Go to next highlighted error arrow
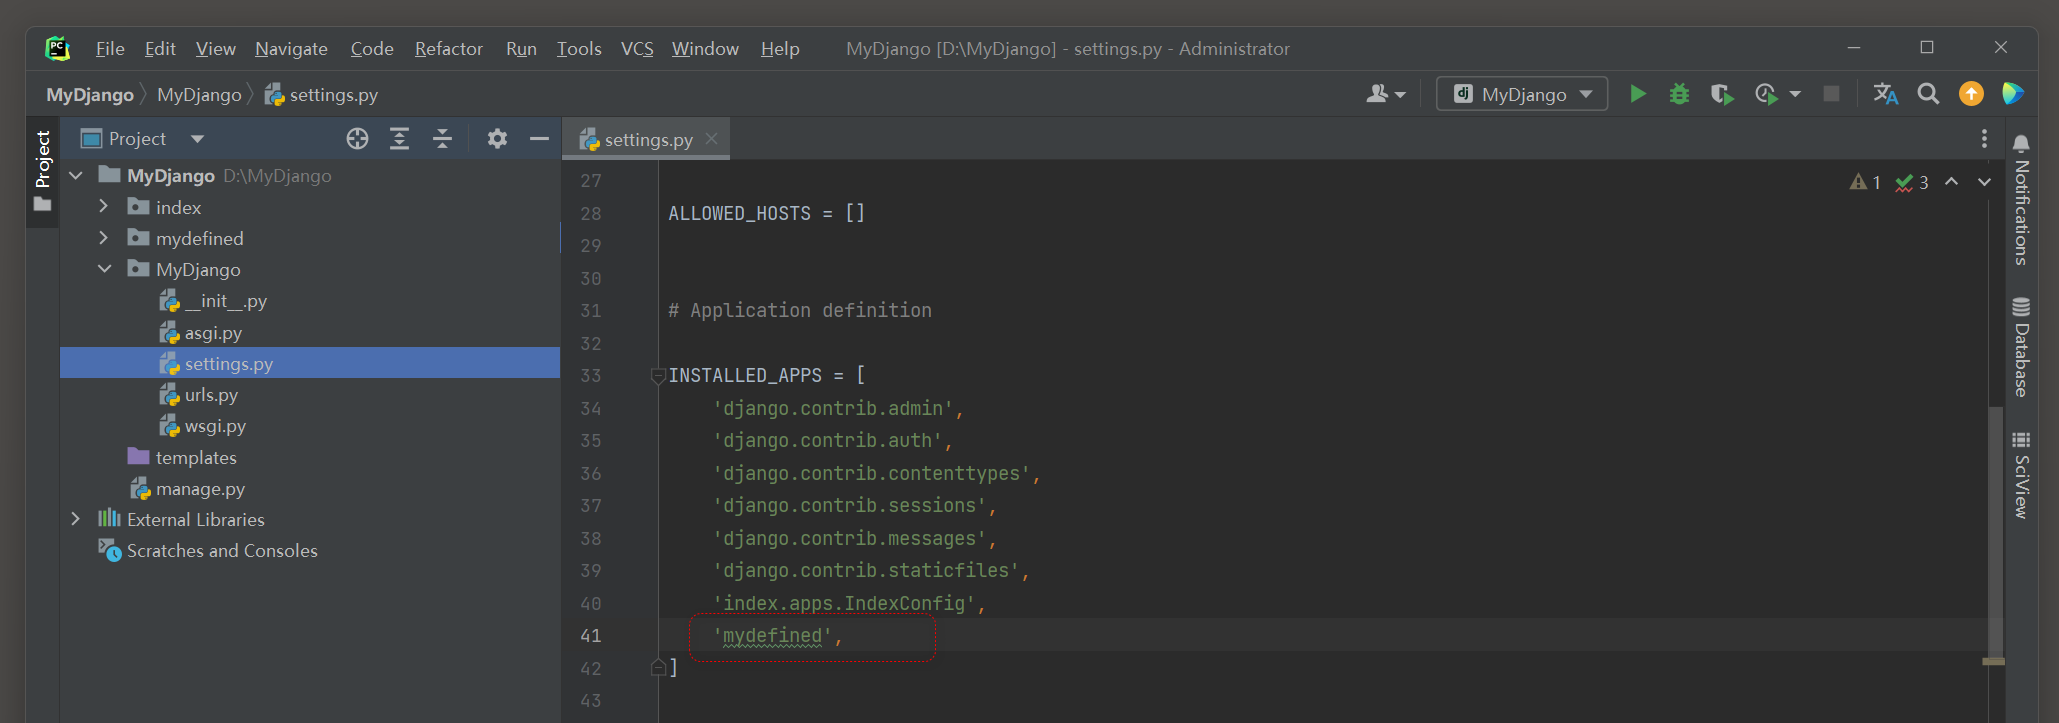The image size is (2059, 723). [1984, 182]
